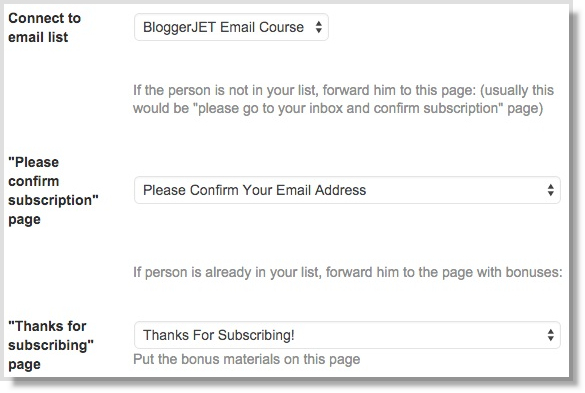The height and width of the screenshot is (393, 585).
Task: Click the word 'subscription"' in the left label
Action: 53,200
